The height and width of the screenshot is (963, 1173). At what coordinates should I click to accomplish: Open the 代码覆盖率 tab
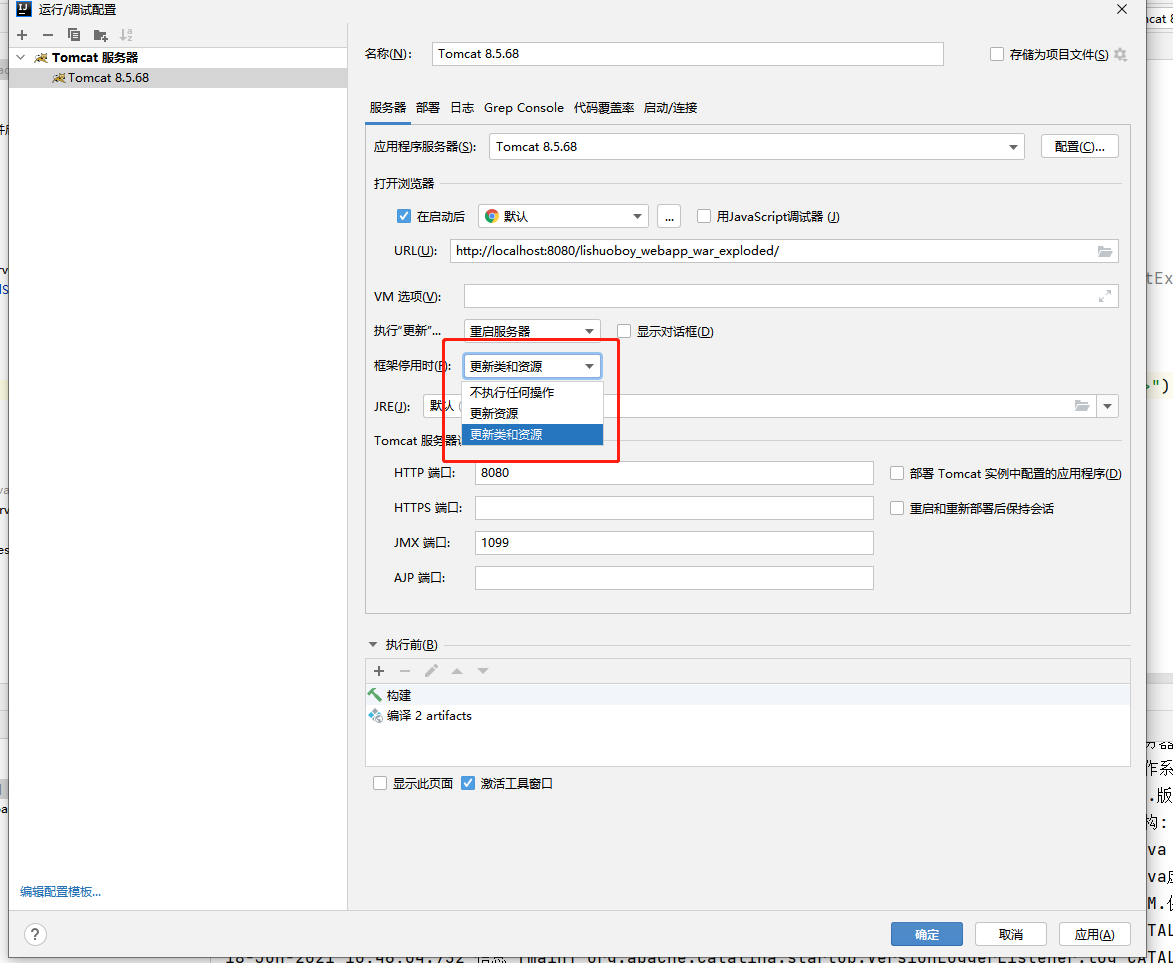(604, 108)
